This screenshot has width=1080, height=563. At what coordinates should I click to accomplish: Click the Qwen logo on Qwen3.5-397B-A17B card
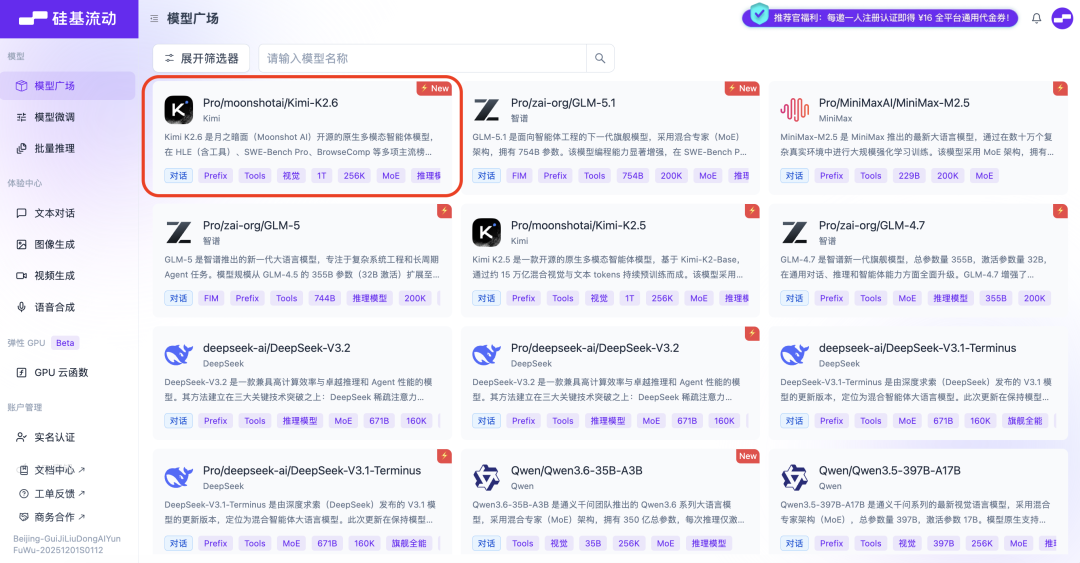(x=794, y=478)
